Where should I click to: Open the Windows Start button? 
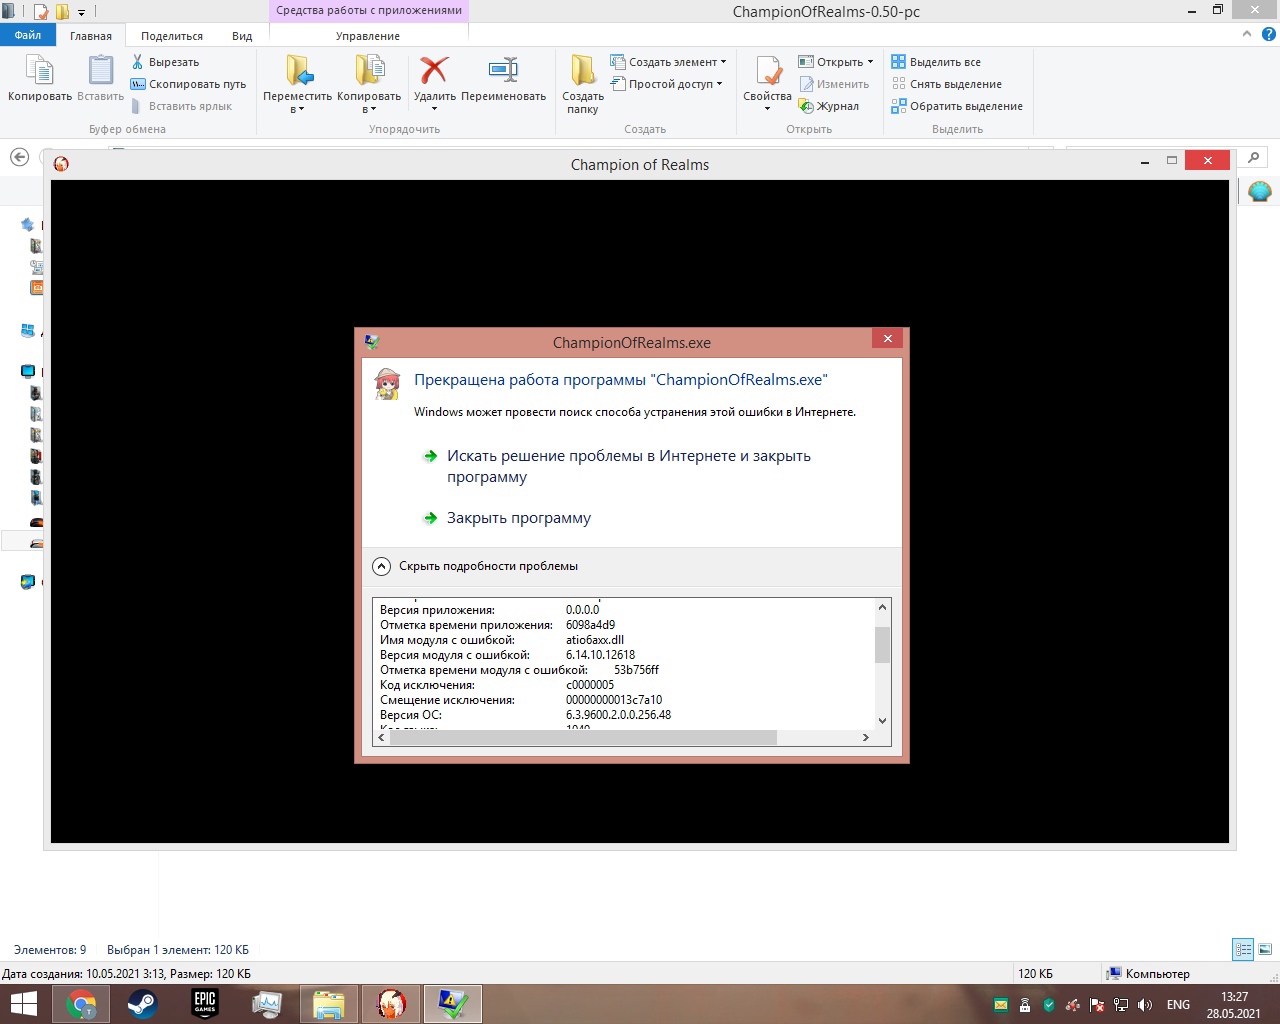[23, 1003]
